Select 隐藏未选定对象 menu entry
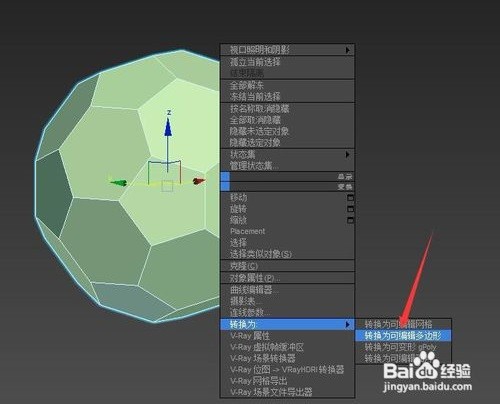This screenshot has width=500, height=404. 287,131
